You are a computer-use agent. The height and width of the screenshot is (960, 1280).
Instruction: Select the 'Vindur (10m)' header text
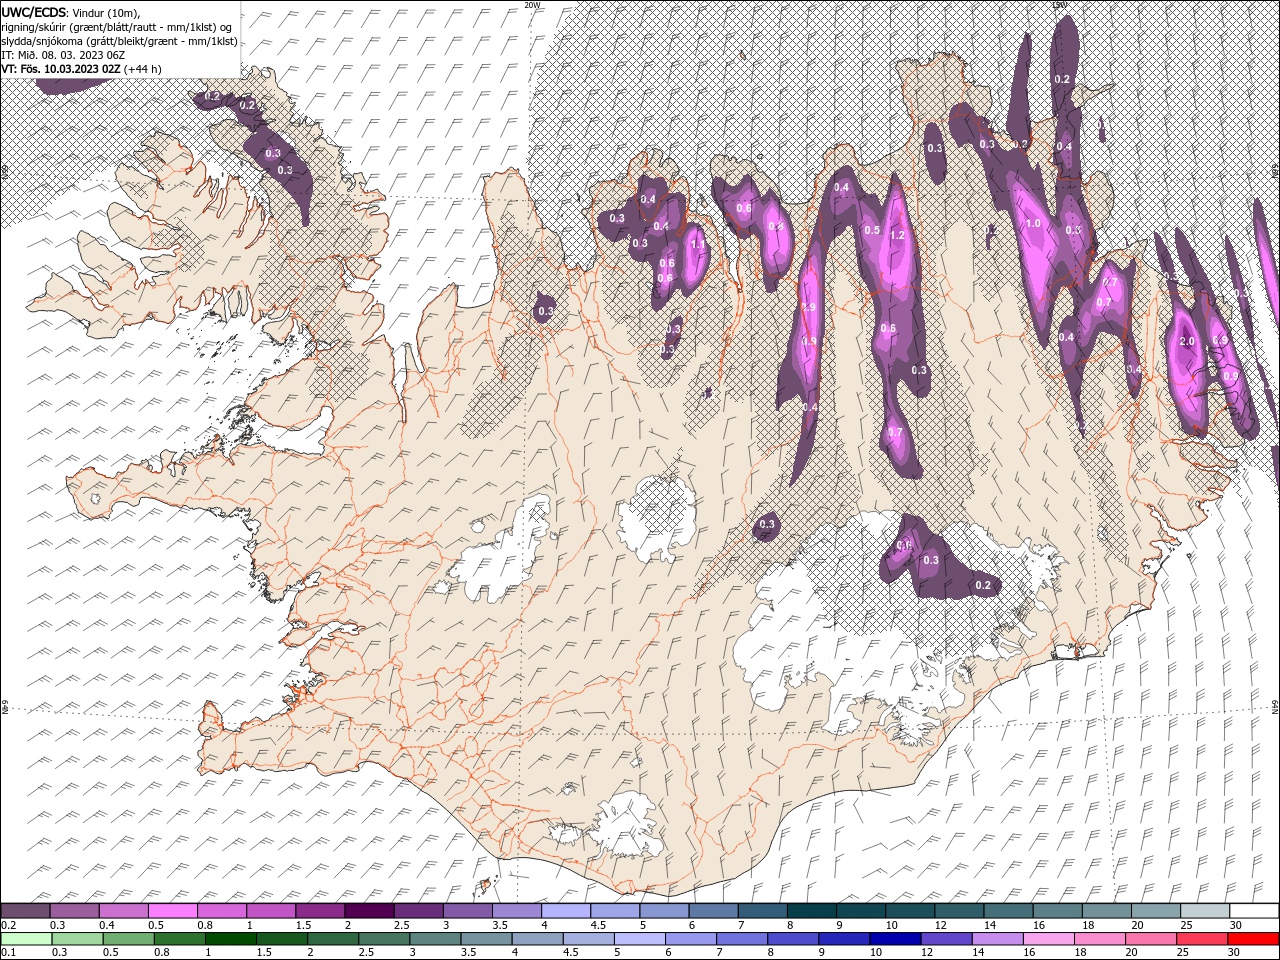(x=107, y=12)
